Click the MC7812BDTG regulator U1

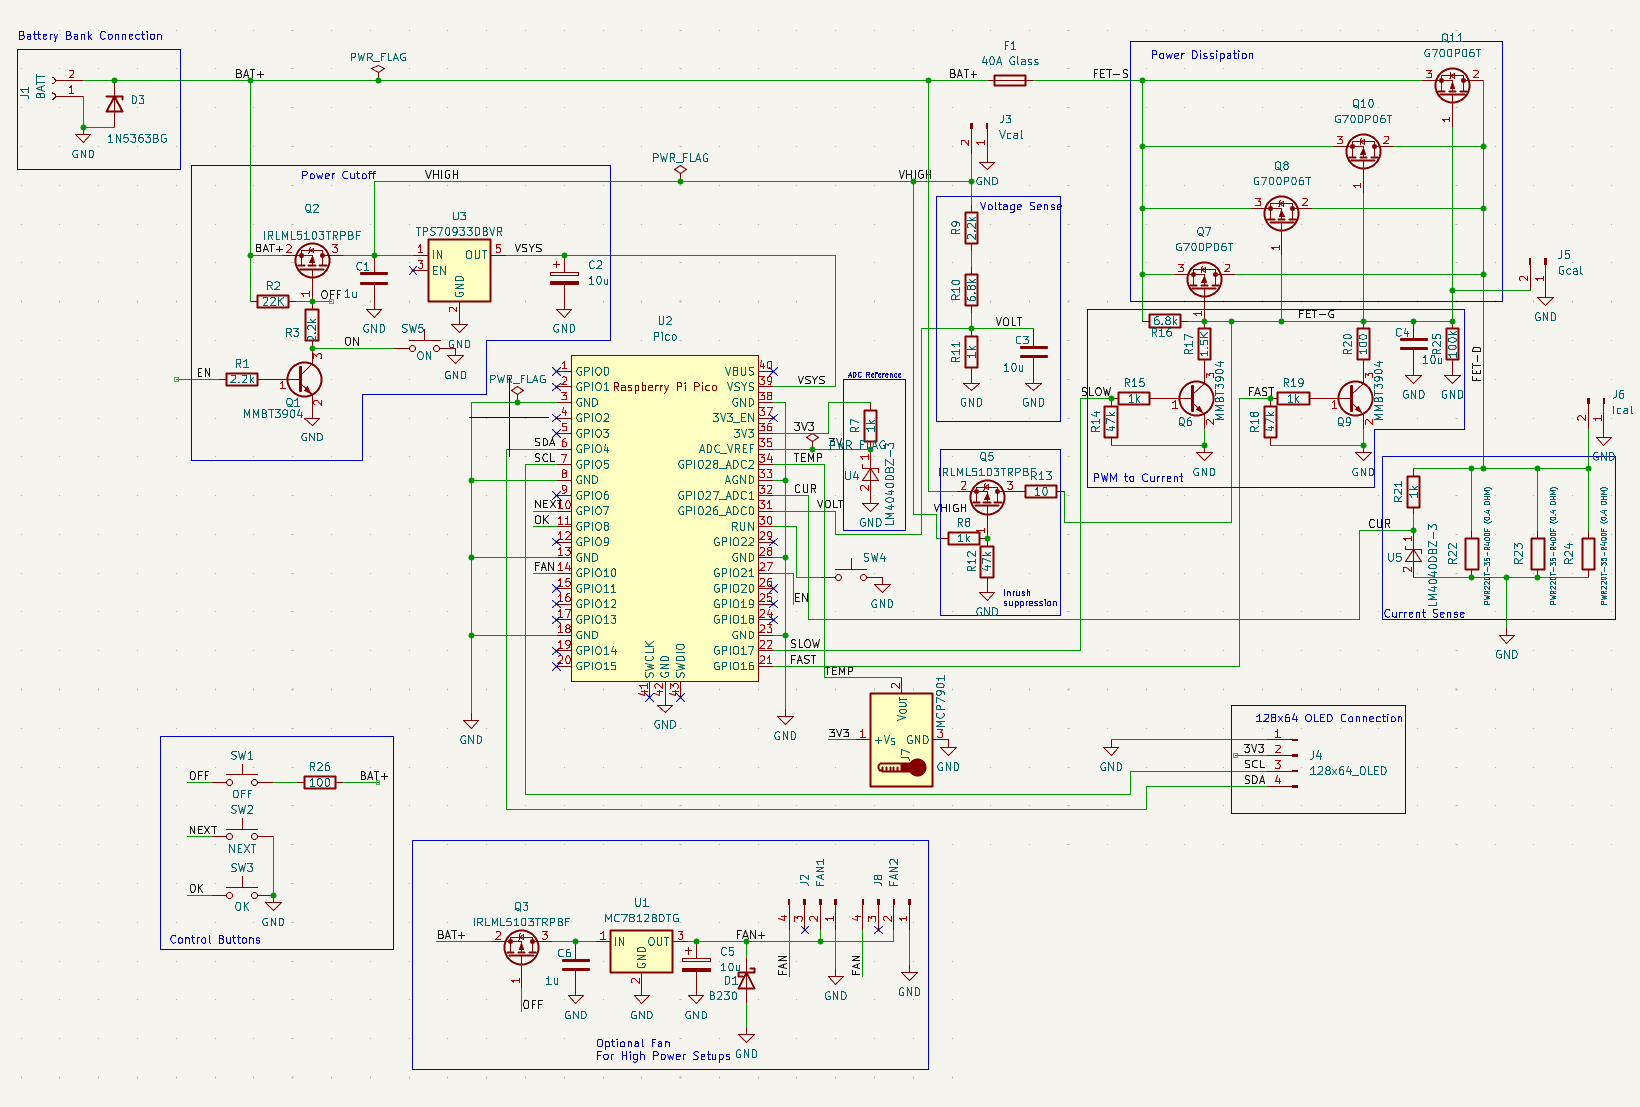[640, 950]
